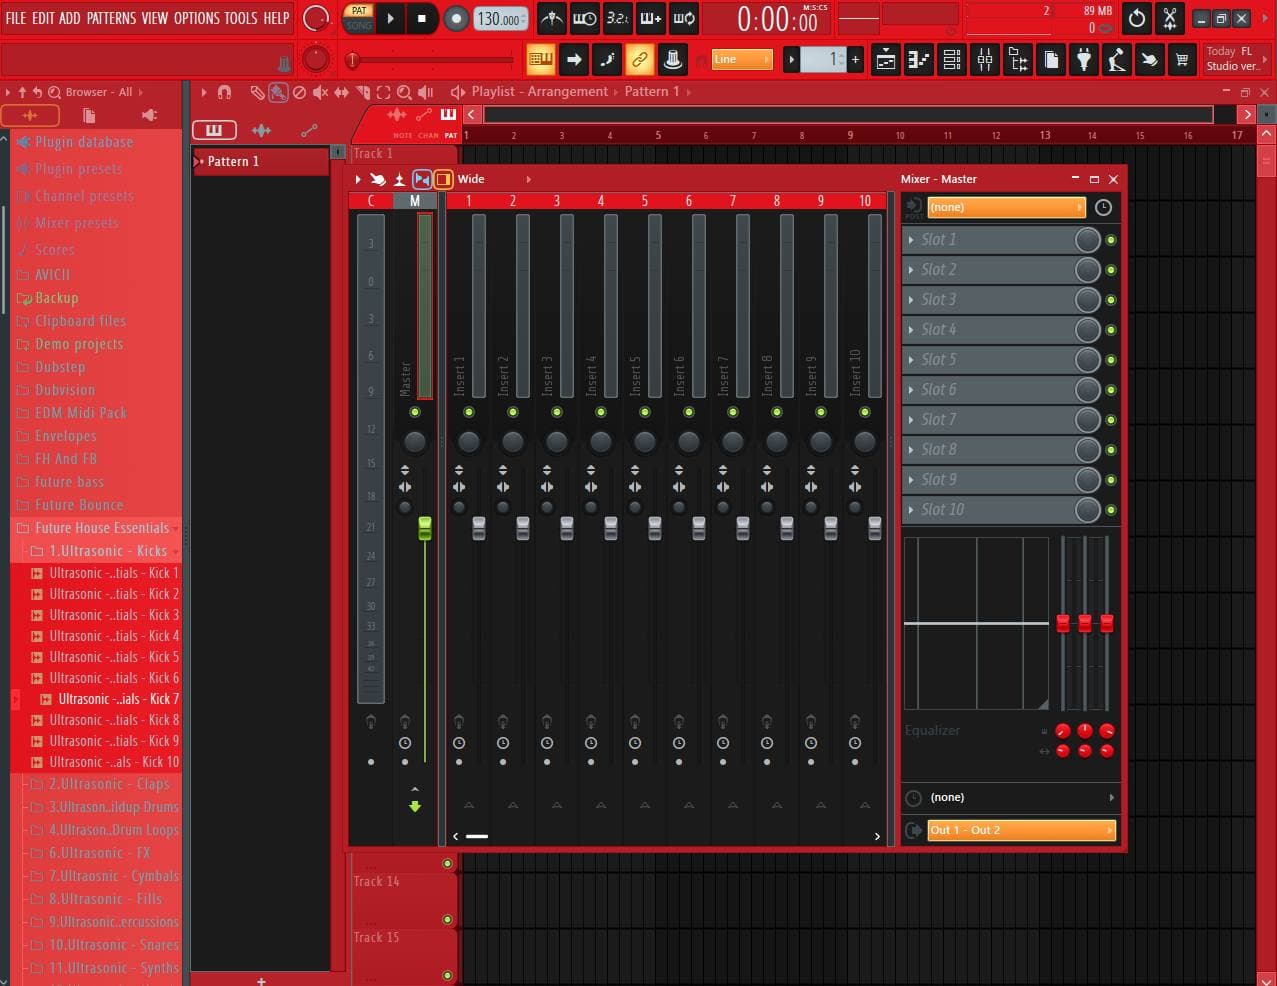Open the ADD menu
Screen dimensions: 1277x986
70,18
